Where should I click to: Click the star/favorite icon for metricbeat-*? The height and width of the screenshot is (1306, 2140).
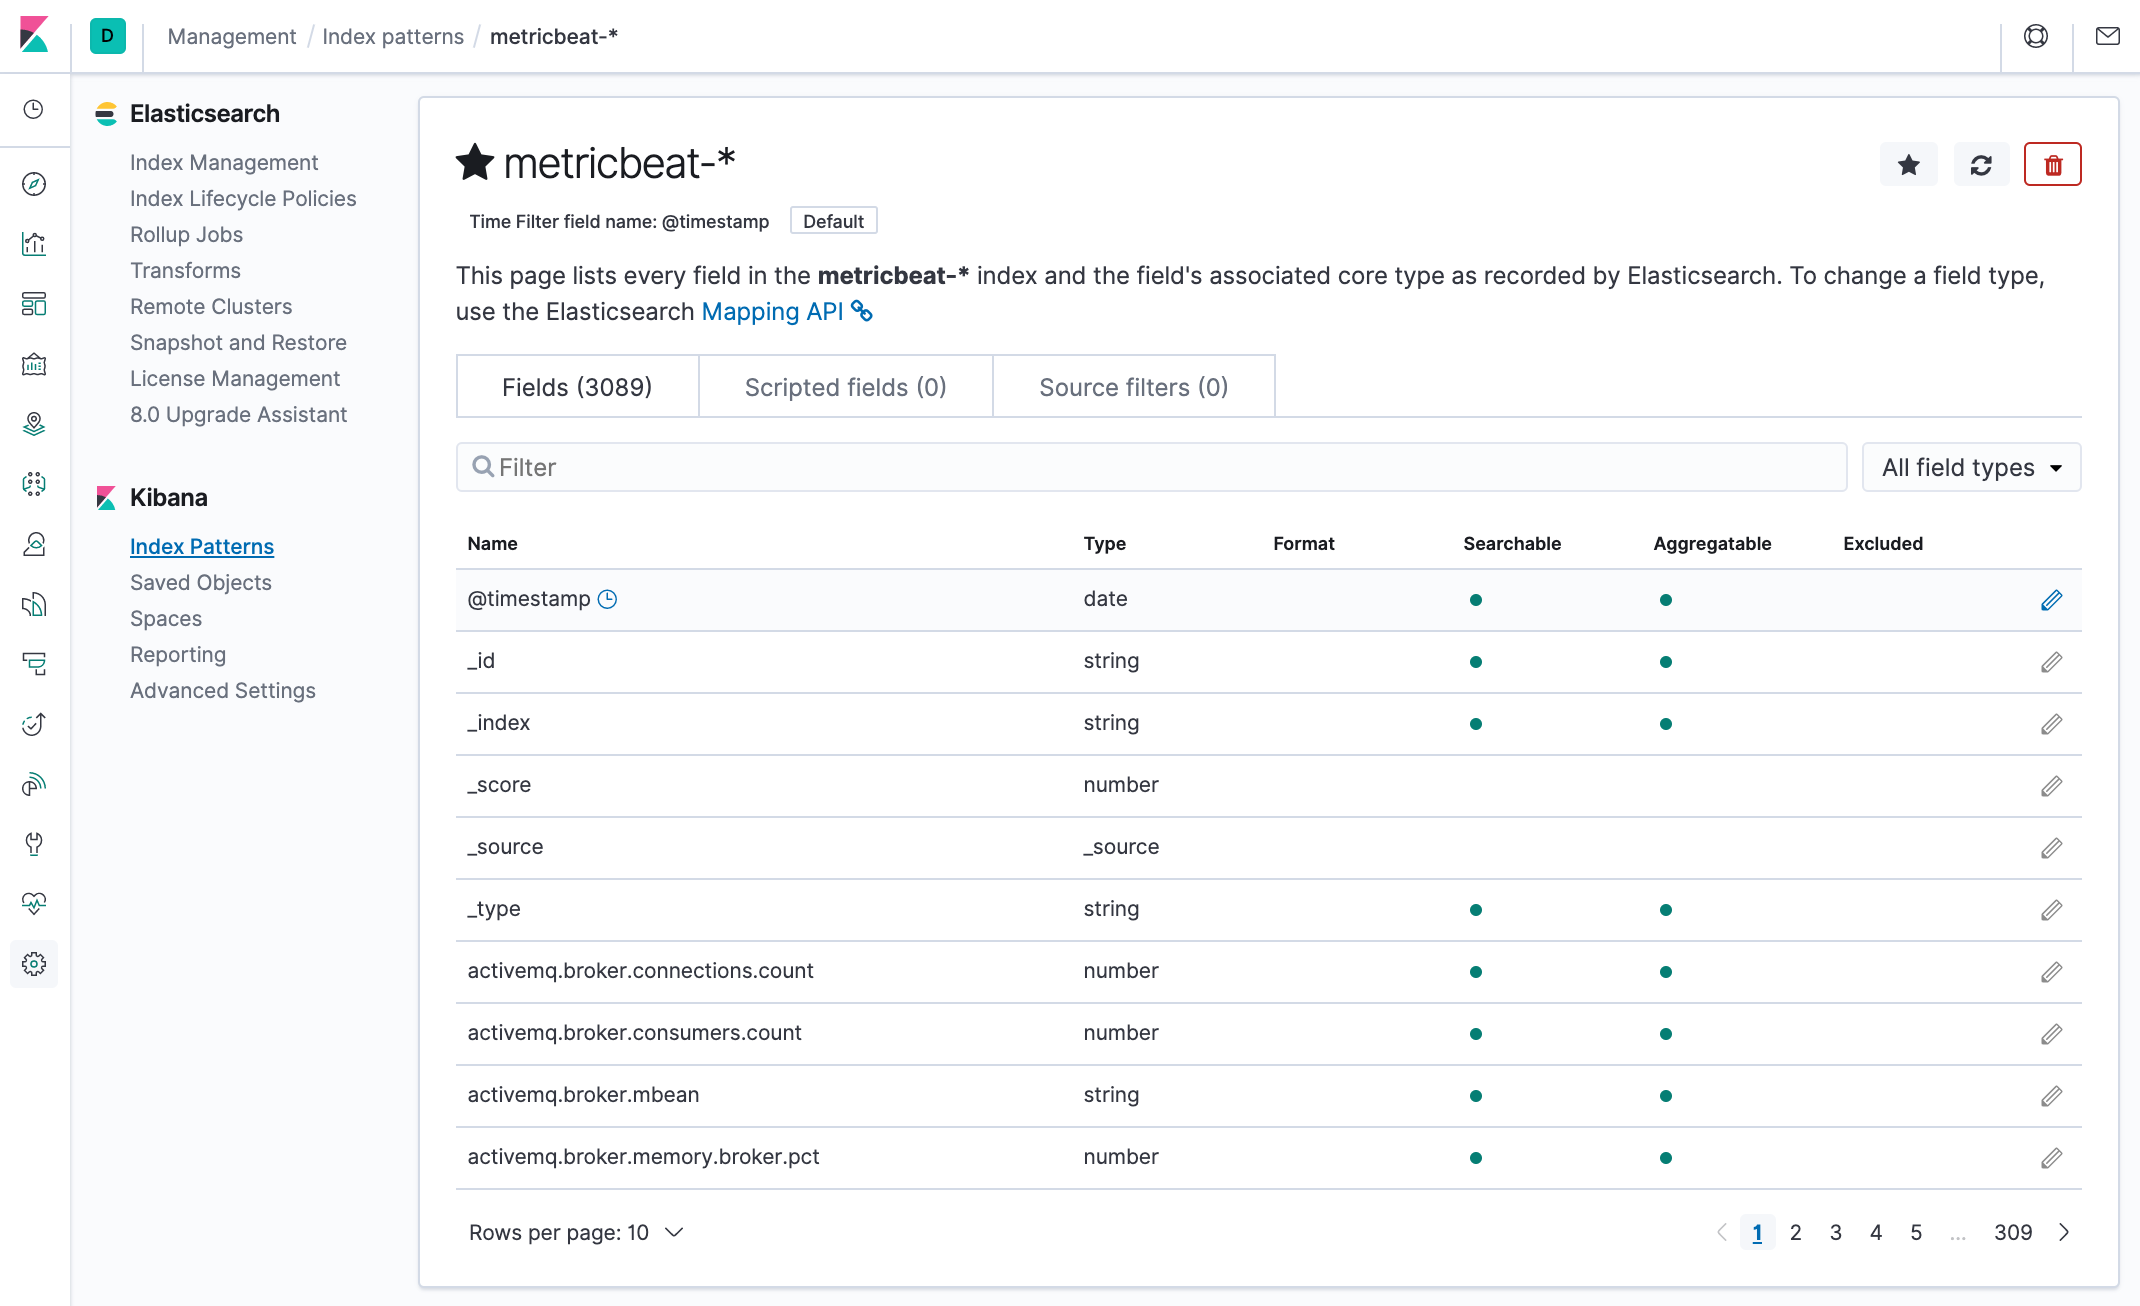click(x=1909, y=164)
